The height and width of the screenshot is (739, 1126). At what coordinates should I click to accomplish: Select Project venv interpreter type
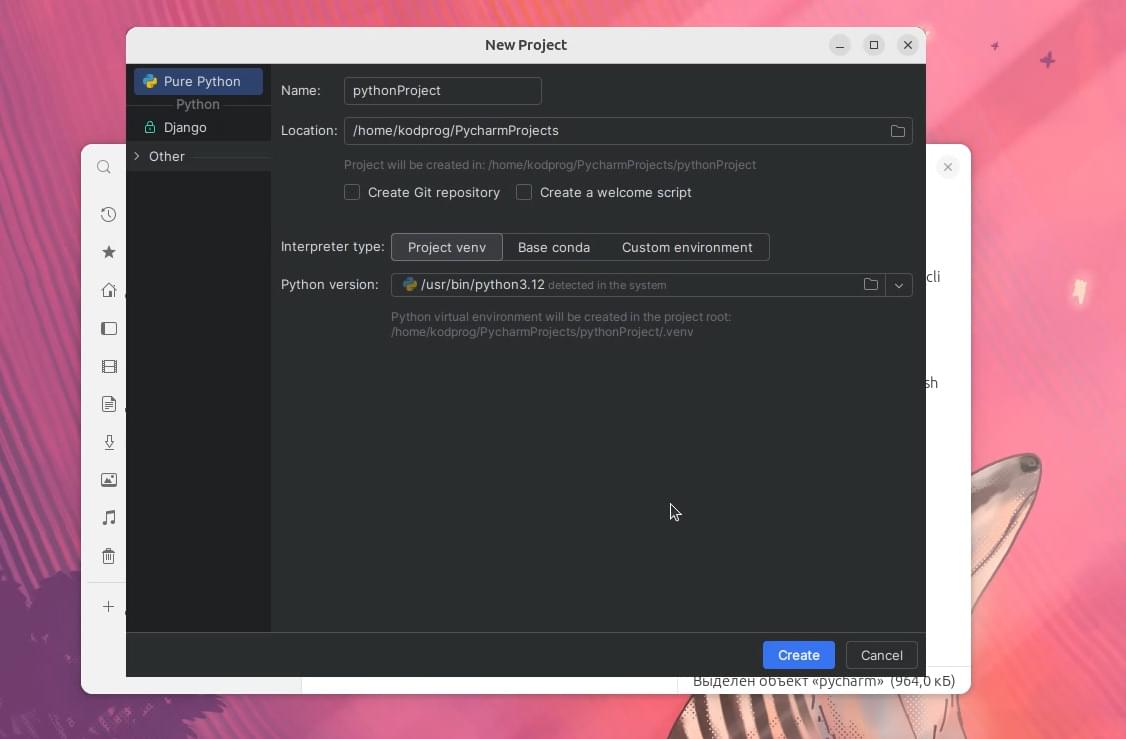(447, 247)
